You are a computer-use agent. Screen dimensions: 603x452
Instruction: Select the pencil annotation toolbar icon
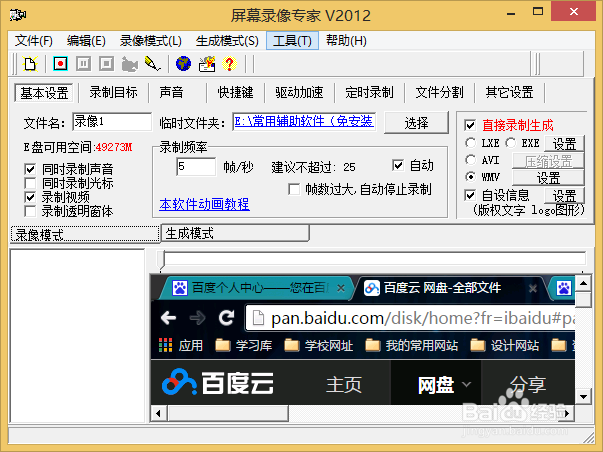click(153, 63)
